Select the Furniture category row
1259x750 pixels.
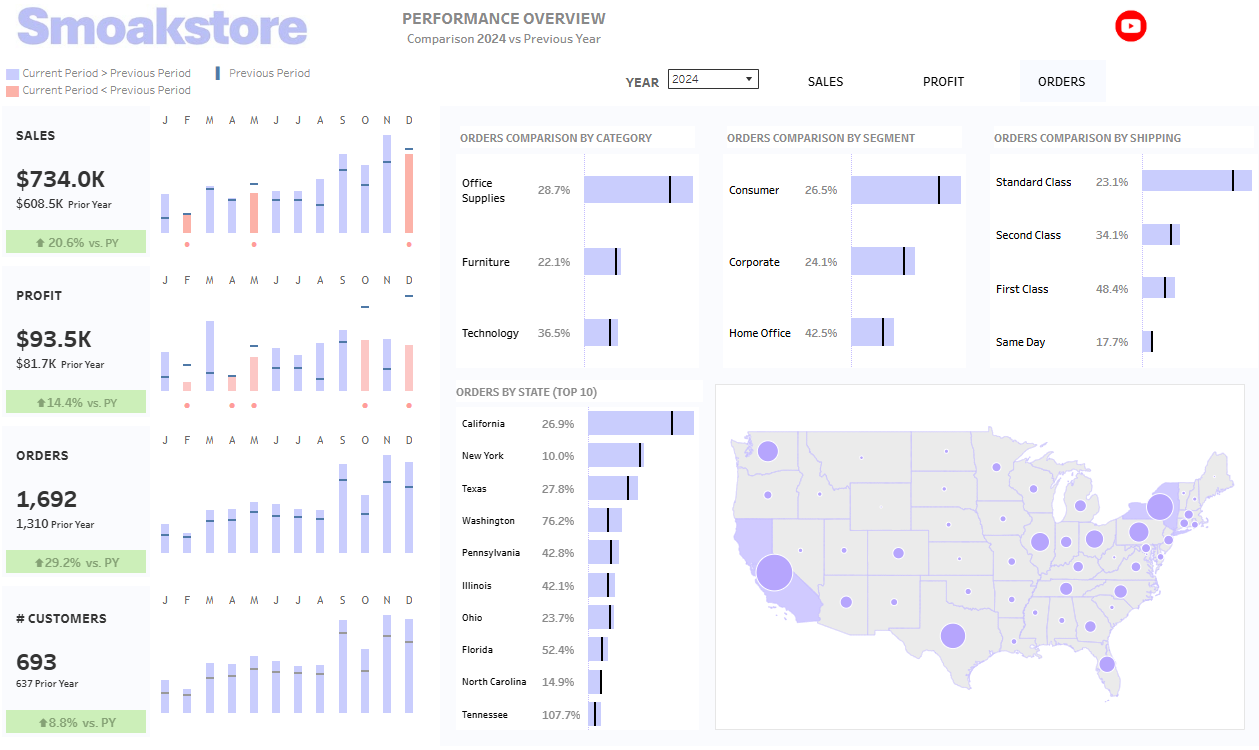tap(576, 262)
